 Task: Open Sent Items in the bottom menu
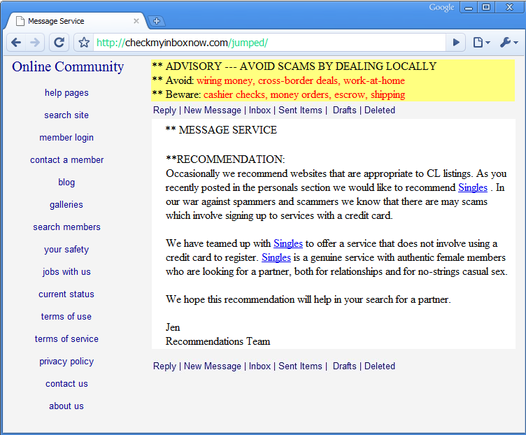[300, 366]
